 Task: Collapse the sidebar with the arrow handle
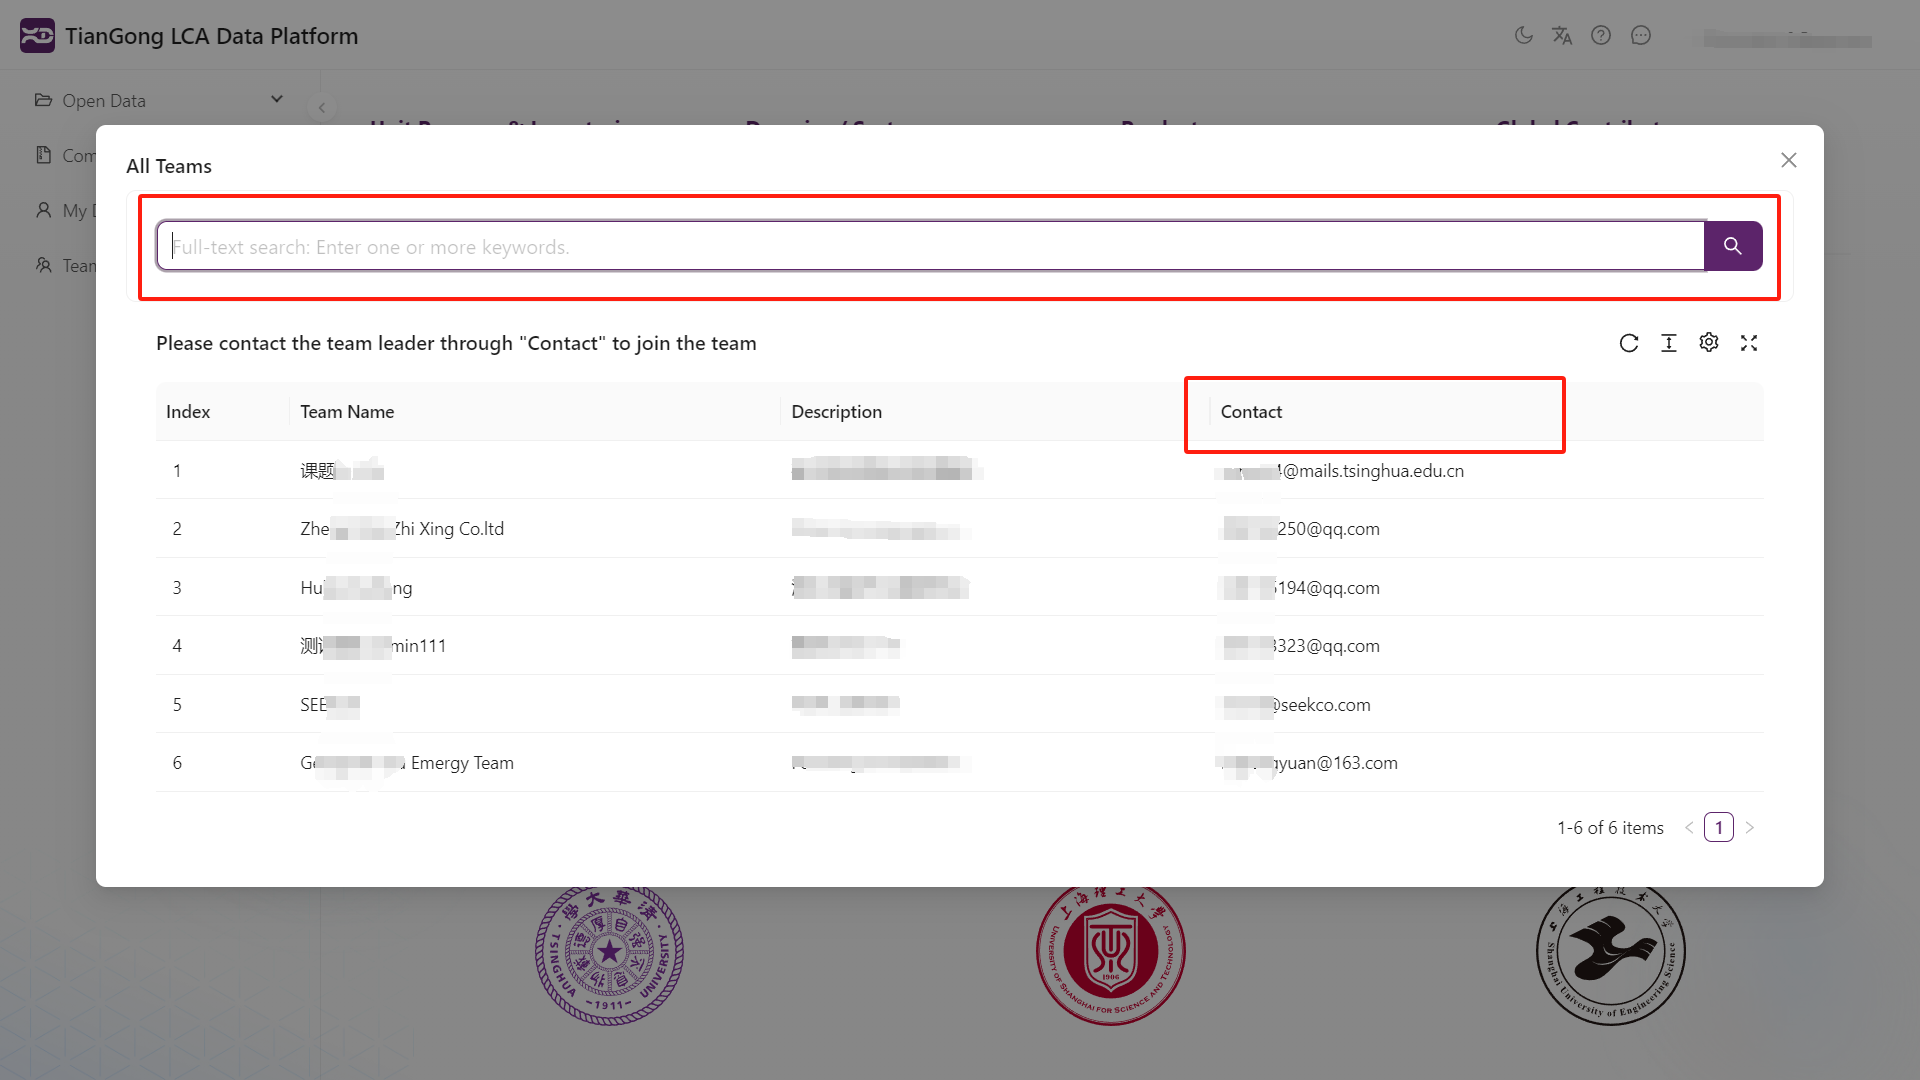point(322,107)
